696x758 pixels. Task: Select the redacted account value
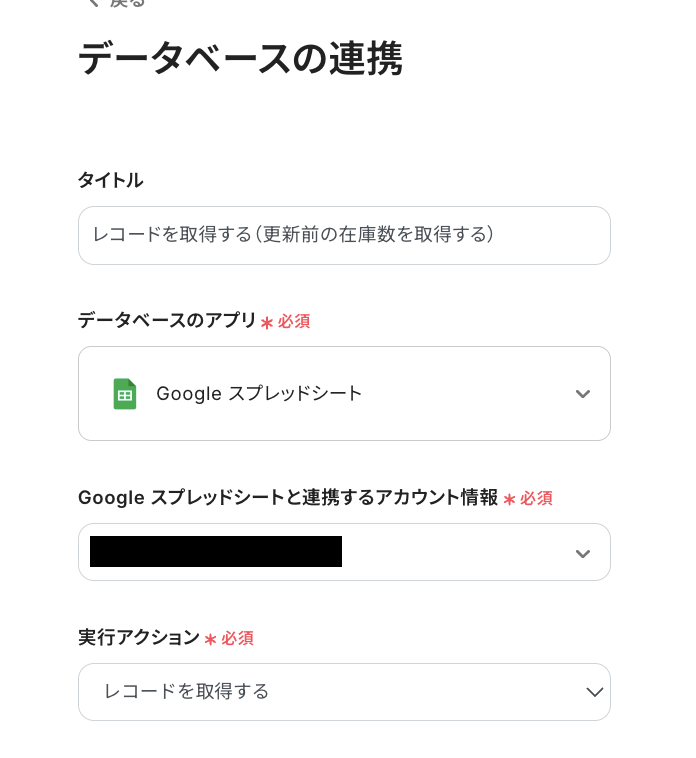(216, 552)
